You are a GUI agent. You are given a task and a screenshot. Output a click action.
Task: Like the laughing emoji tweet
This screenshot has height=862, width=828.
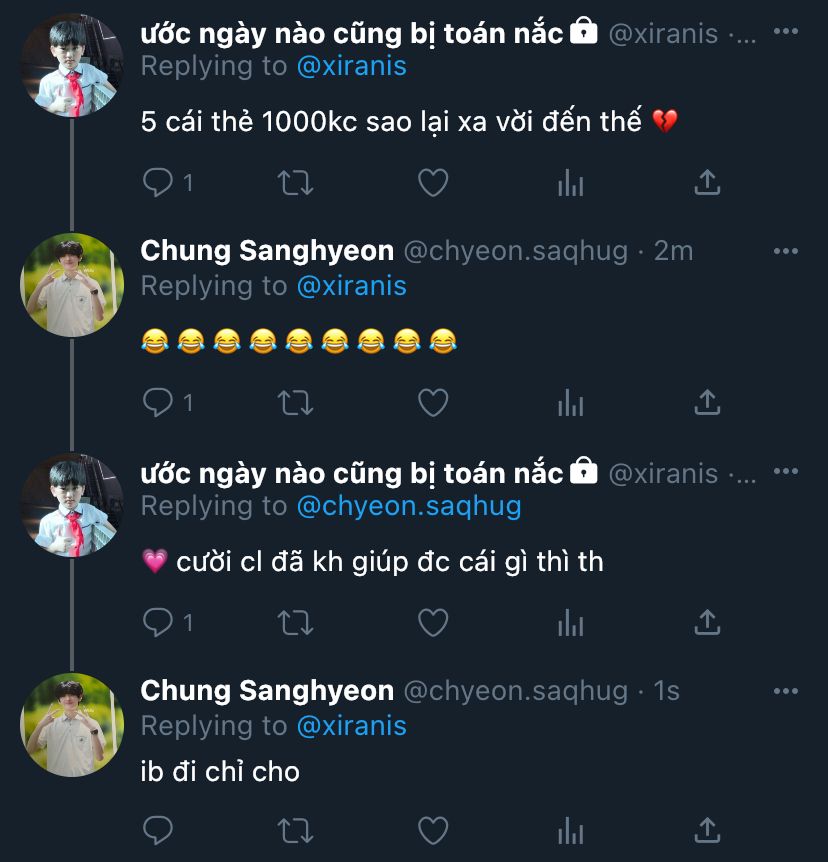point(432,403)
